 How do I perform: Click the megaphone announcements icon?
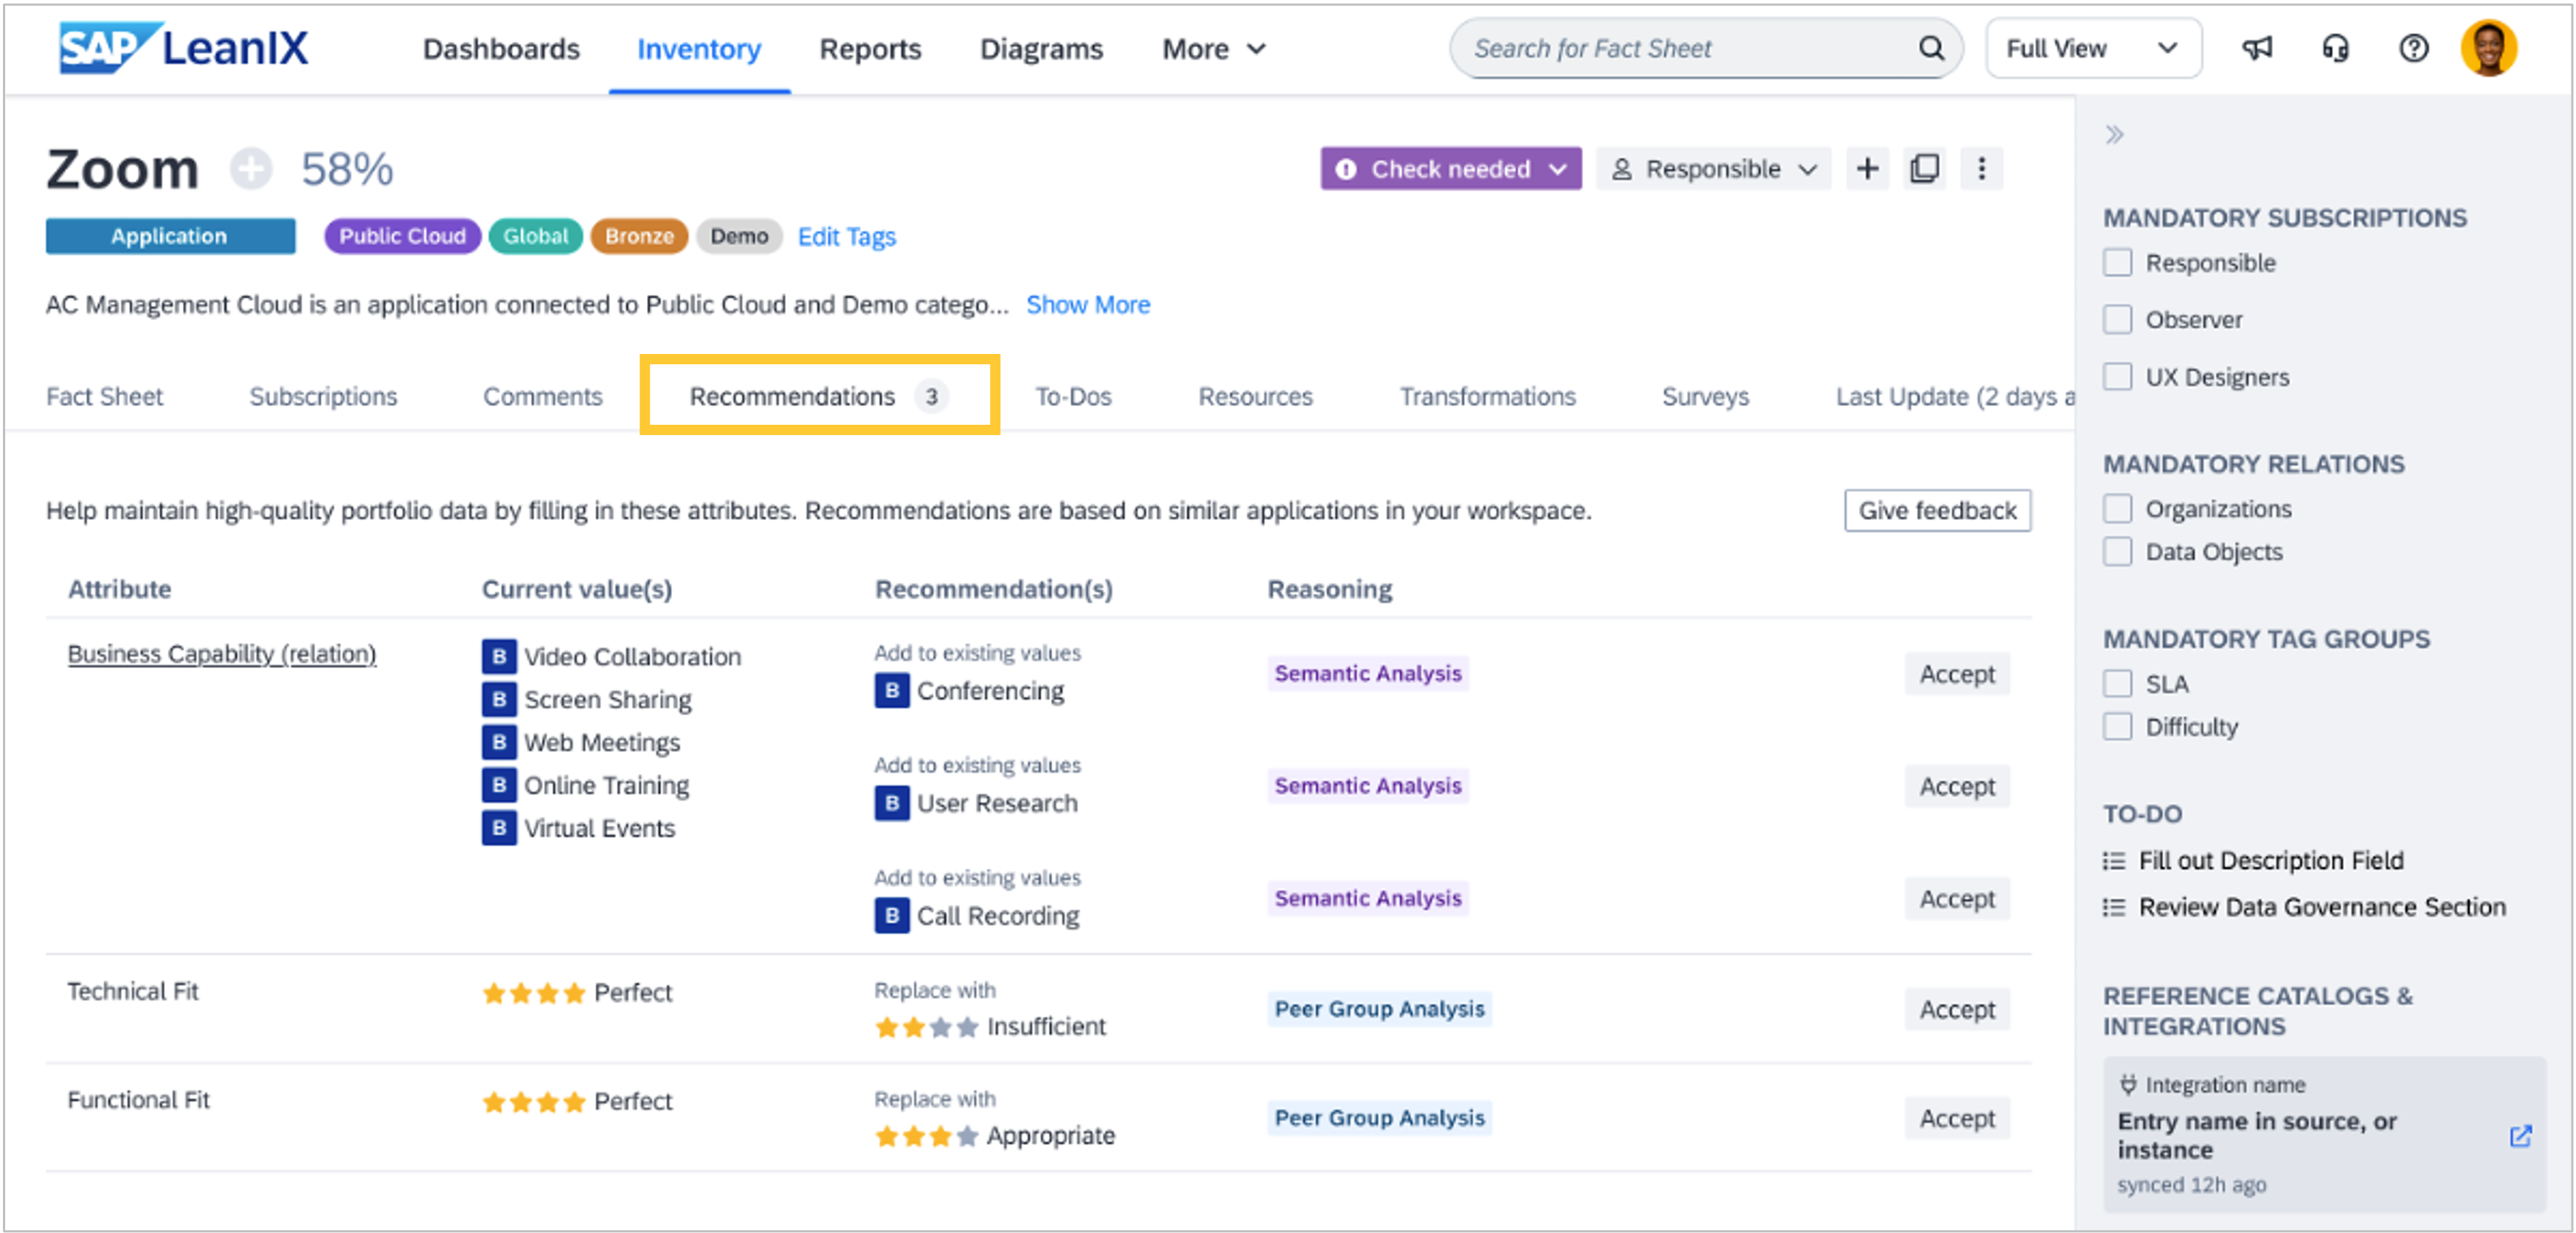pyautogui.click(x=2257, y=48)
